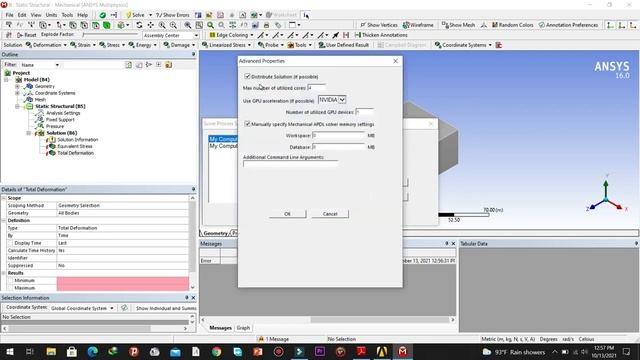This screenshot has height=360, width=640.
Task: Click the Number of utilized GPU devices field
Action: pyautogui.click(x=364, y=112)
